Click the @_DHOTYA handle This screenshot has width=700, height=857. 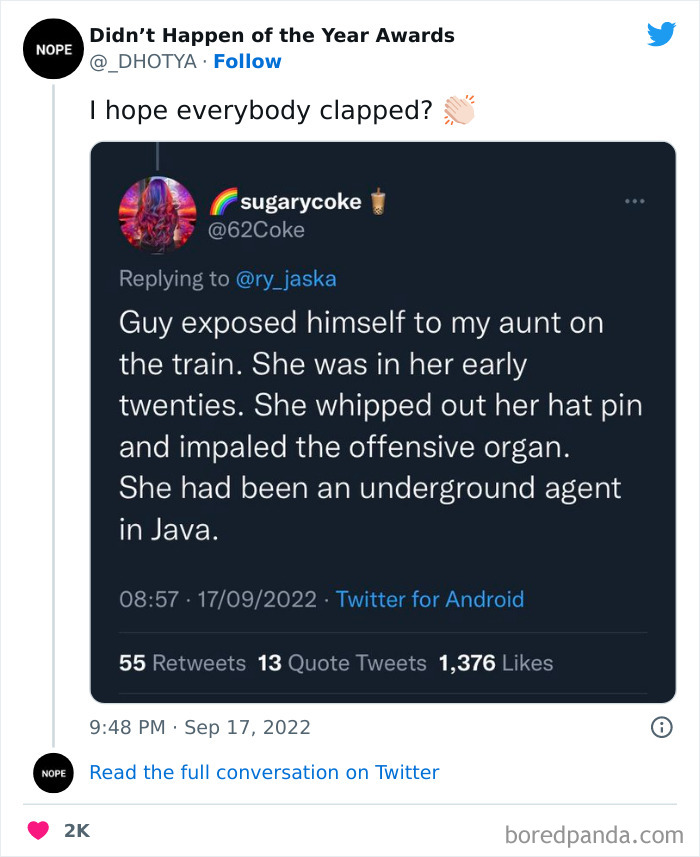pos(141,61)
